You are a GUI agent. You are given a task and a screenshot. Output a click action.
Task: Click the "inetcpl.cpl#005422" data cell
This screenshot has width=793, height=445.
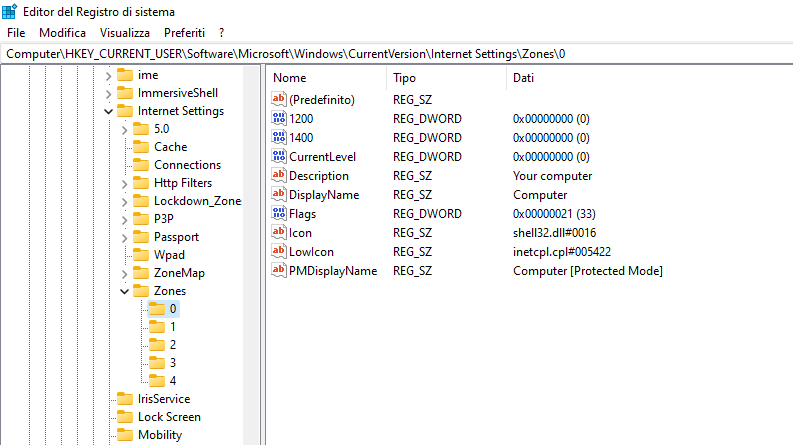562,252
